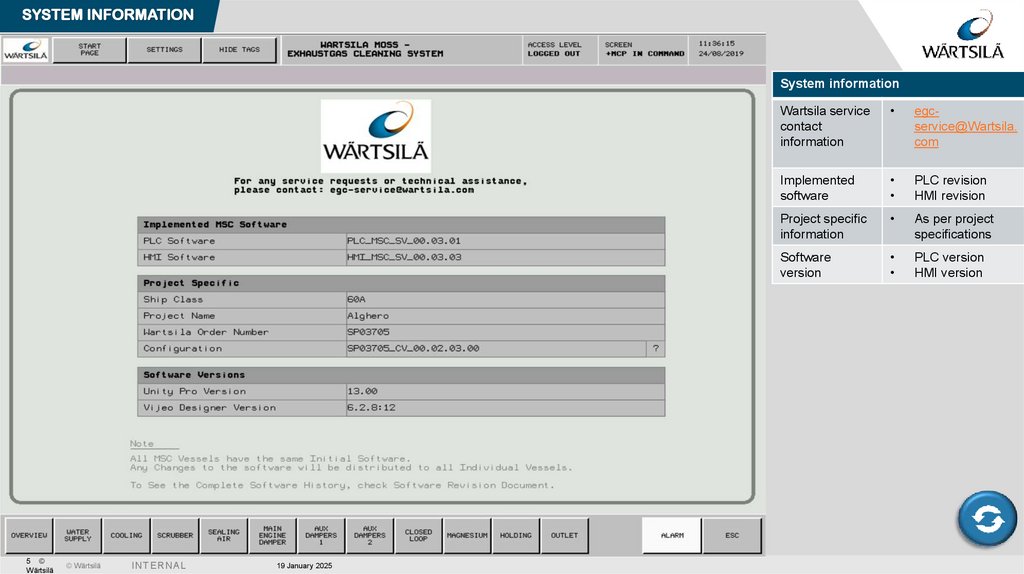Click the Implemented MSC Software header
1024x574 pixels.
[401, 225]
